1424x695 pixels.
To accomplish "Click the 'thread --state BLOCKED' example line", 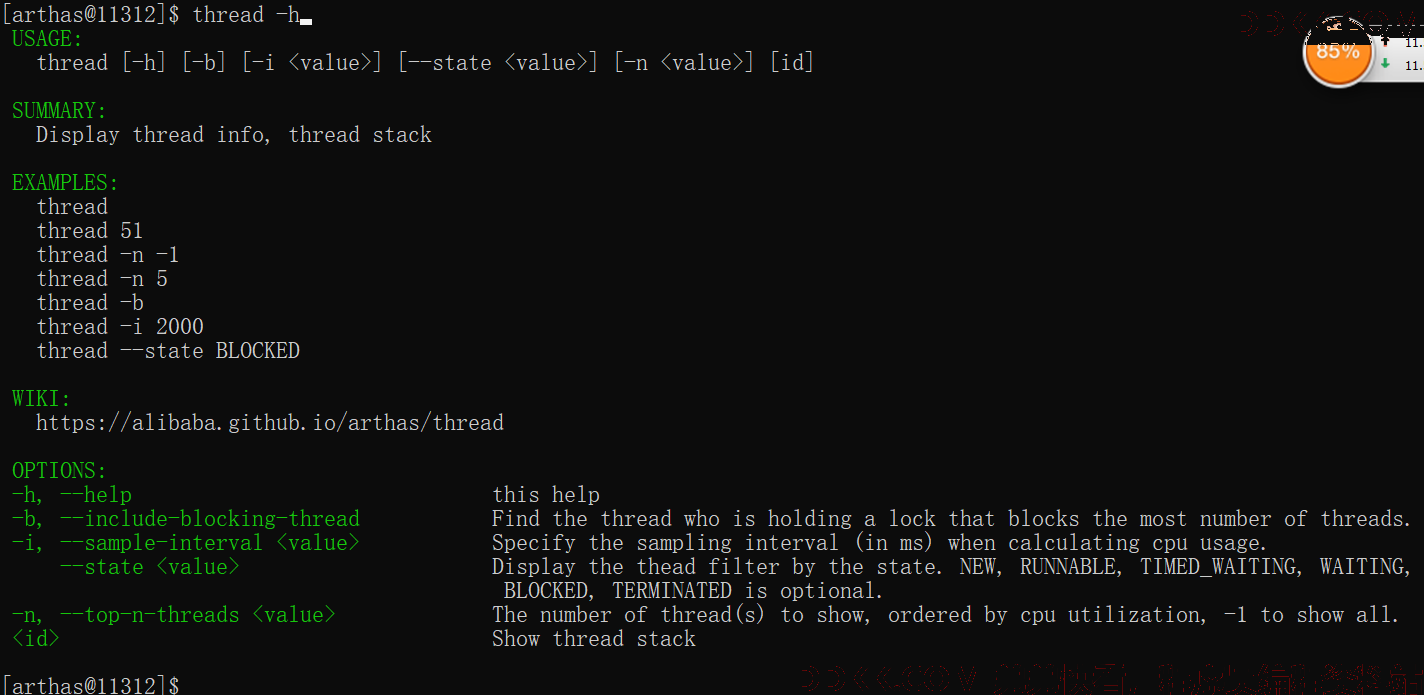I will pos(168,351).
